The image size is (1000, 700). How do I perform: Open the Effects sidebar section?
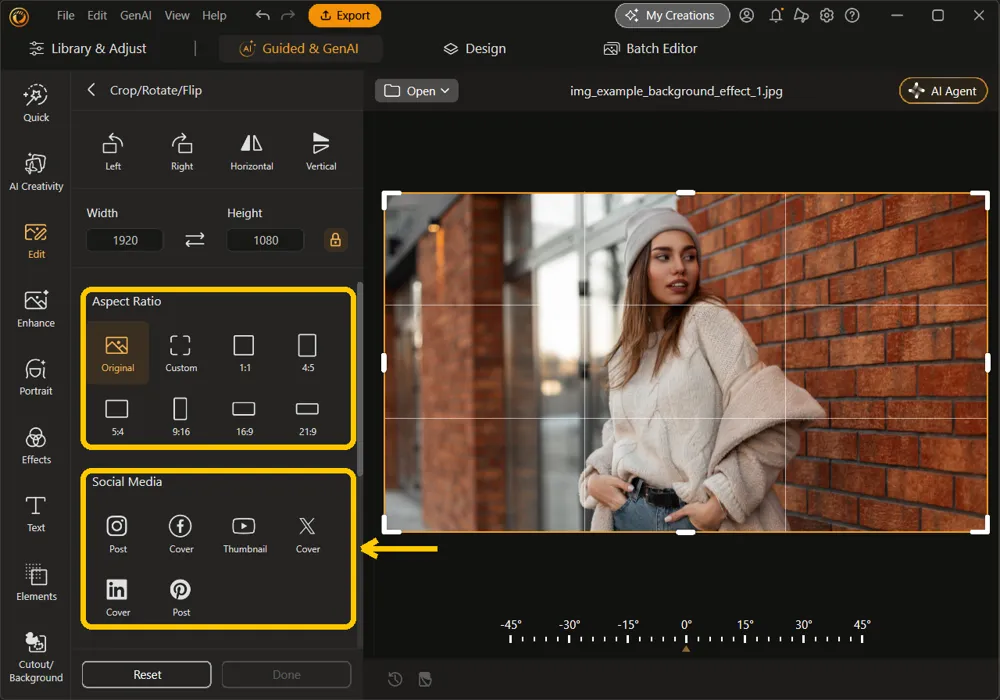[36, 446]
